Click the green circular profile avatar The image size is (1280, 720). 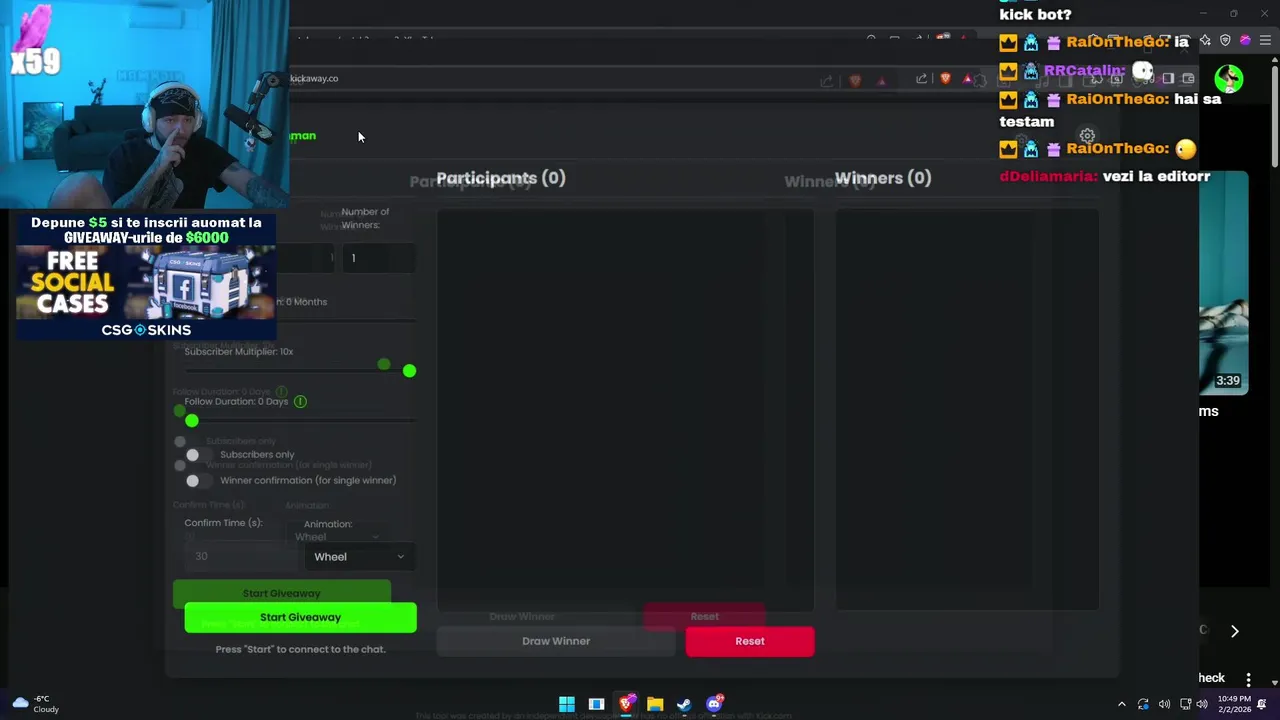(1229, 78)
